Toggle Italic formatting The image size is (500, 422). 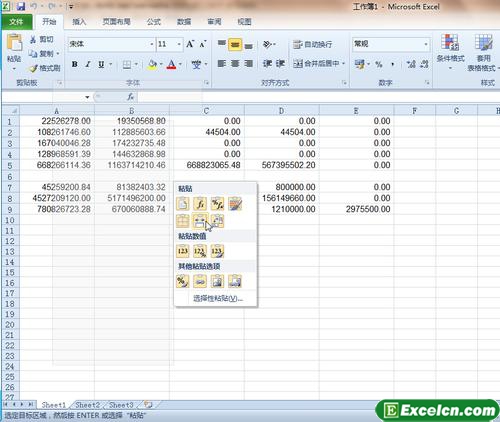(88, 64)
